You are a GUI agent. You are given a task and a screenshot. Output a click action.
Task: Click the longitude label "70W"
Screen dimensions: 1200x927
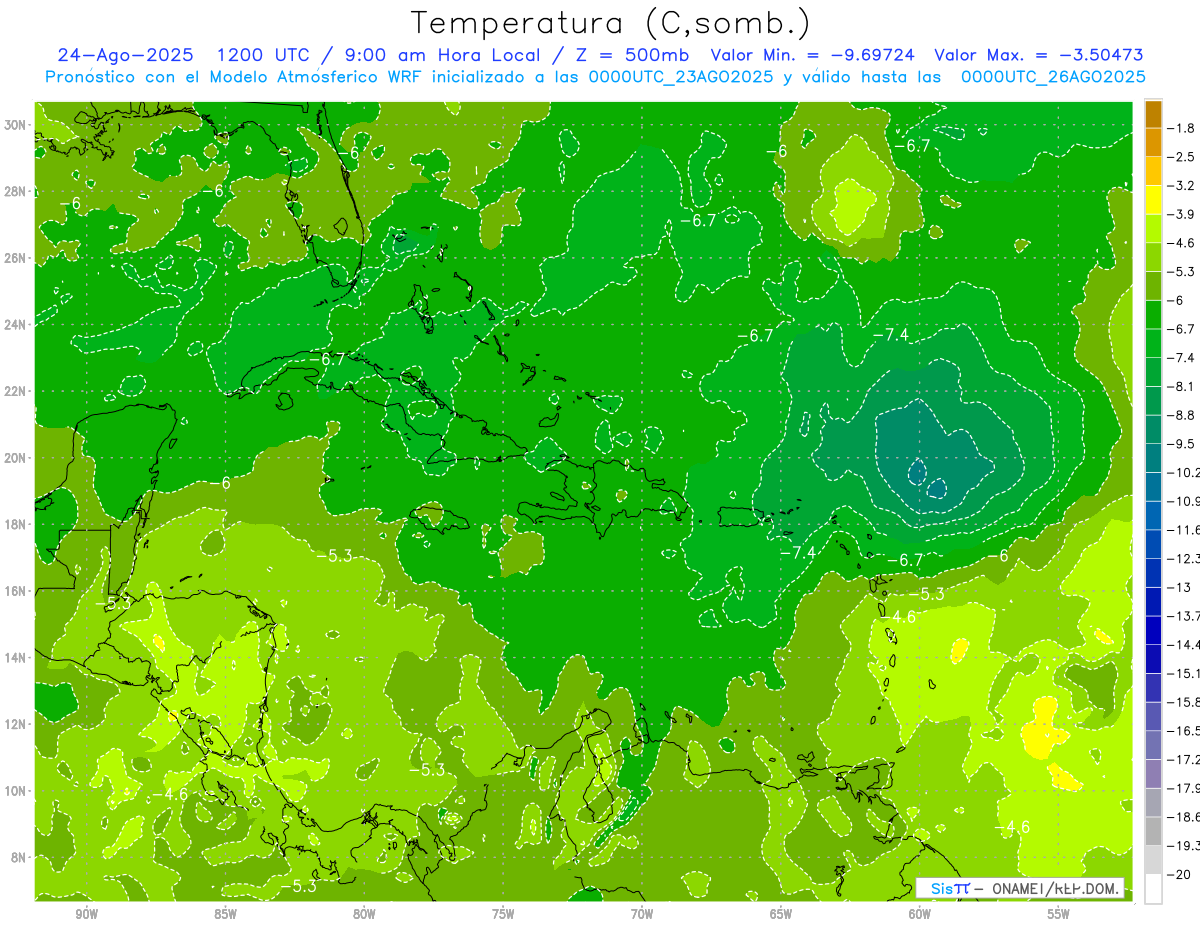[x=642, y=914]
